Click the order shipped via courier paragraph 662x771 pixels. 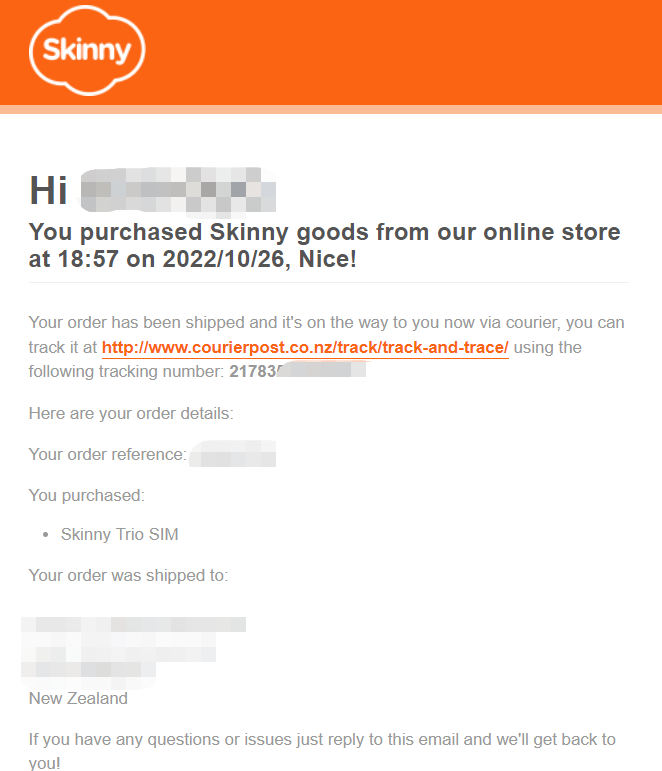(327, 347)
